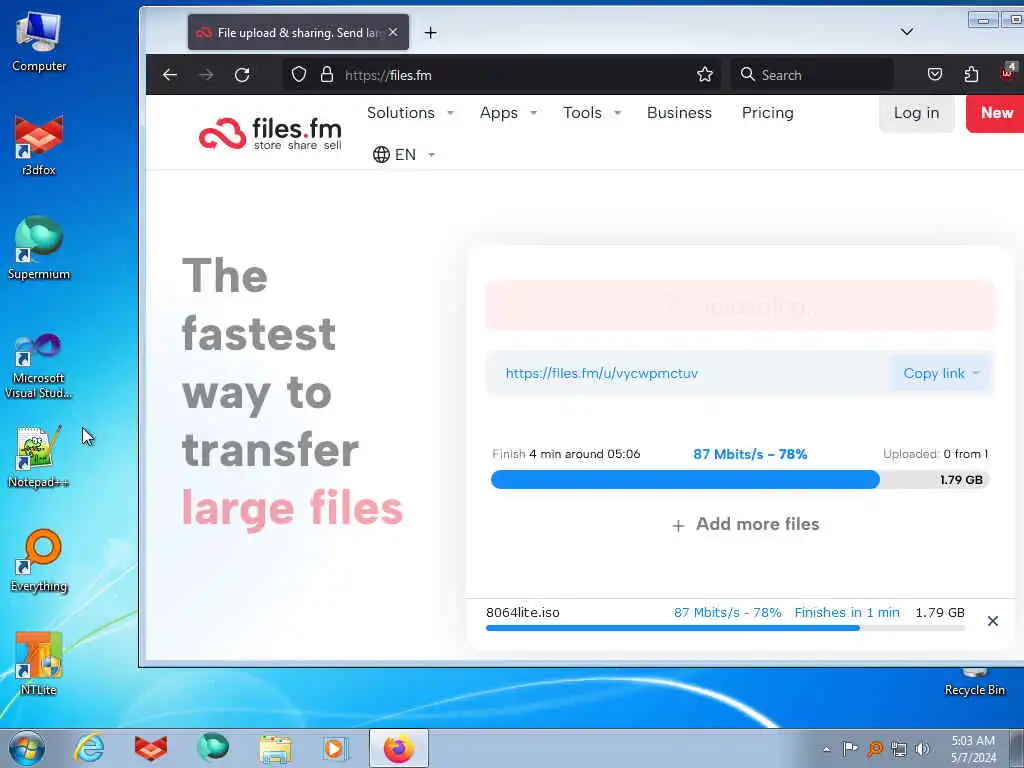Screen dimensions: 1024x768
Task: Open the Supermium desktop shortcut
Action: [x=39, y=248]
